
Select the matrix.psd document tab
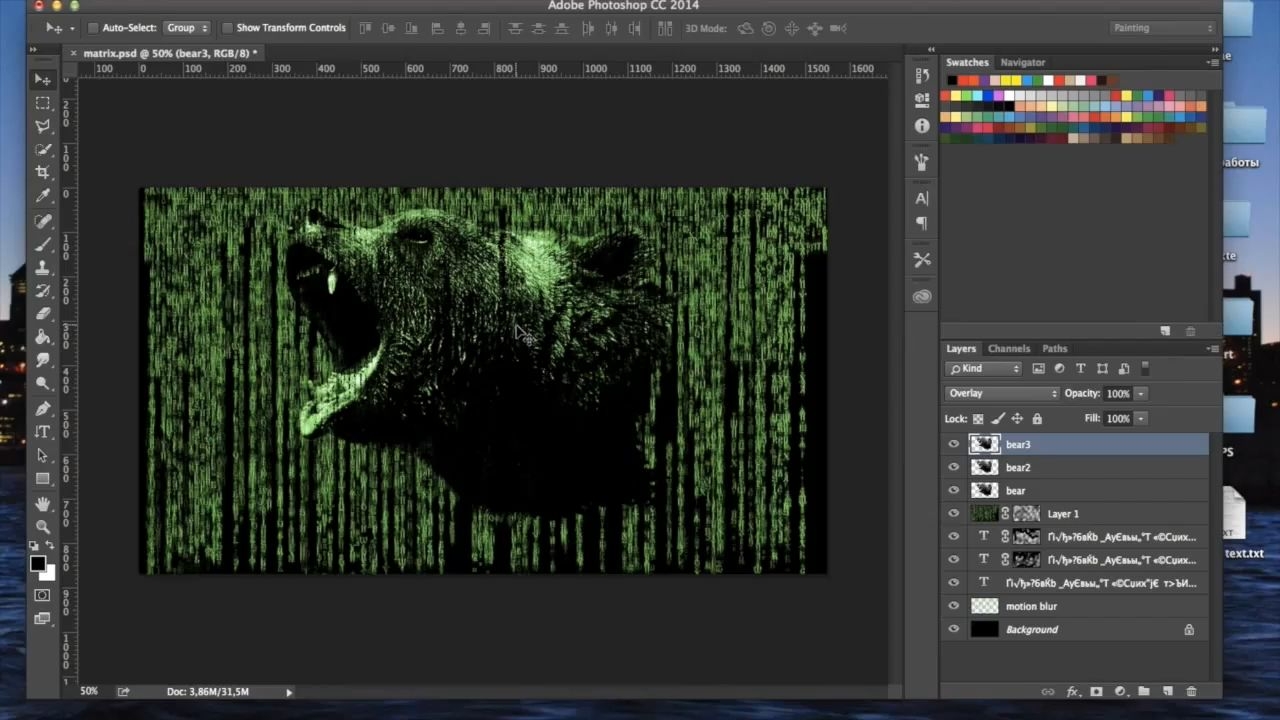(x=170, y=53)
